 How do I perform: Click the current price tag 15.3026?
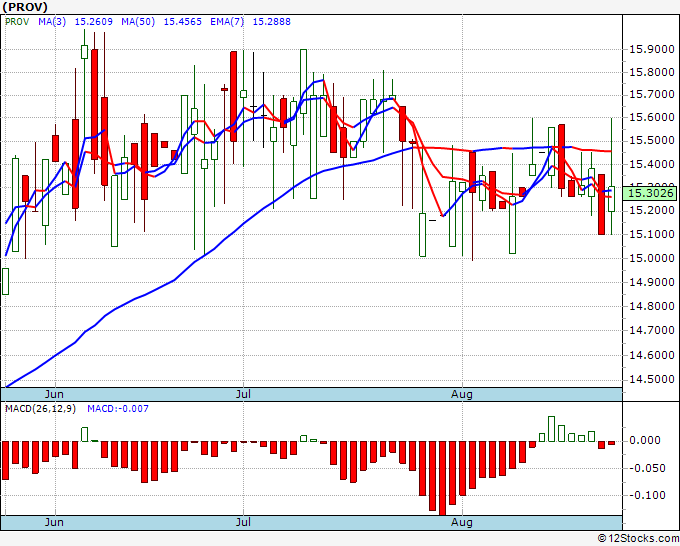click(x=650, y=193)
